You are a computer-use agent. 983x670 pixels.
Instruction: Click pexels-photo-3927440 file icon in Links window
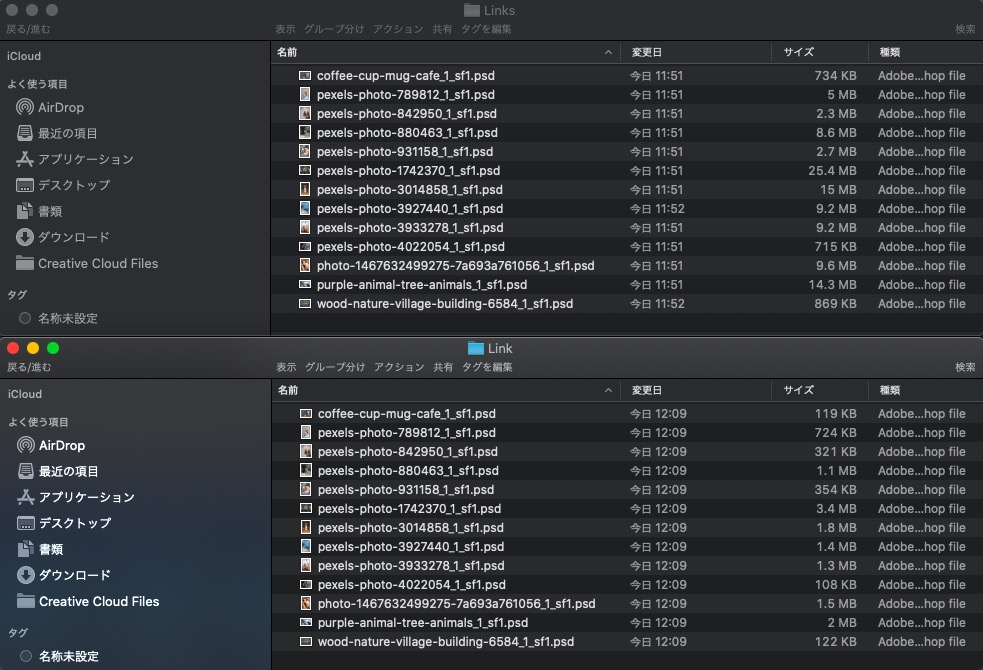pos(305,208)
